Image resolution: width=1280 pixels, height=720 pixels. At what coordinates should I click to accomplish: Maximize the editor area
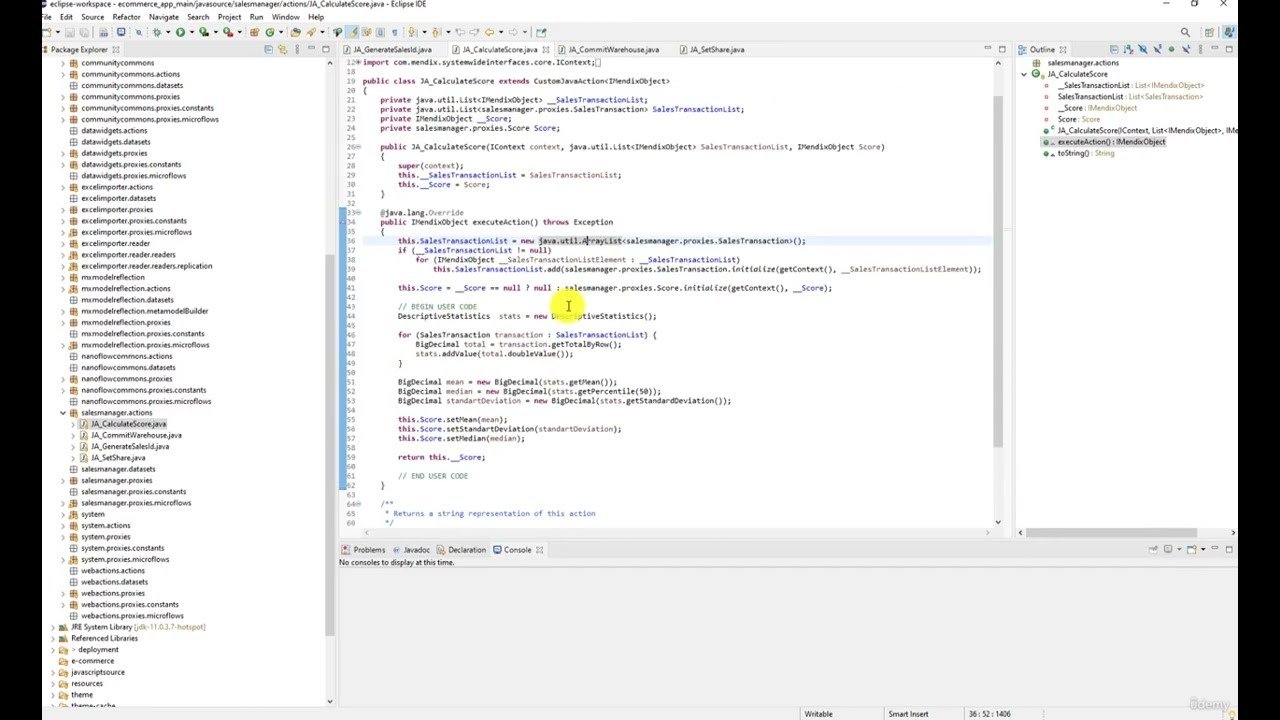(x=1001, y=48)
